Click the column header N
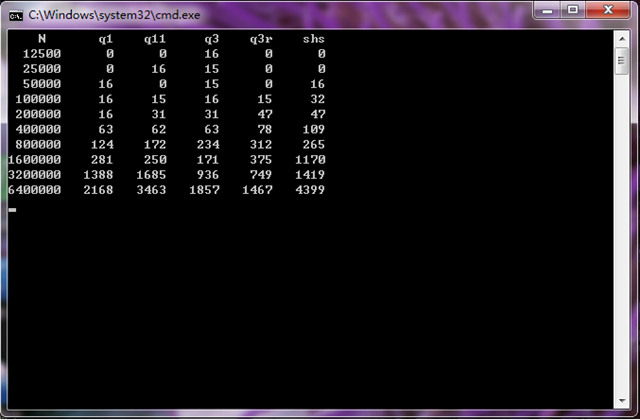 (42, 39)
